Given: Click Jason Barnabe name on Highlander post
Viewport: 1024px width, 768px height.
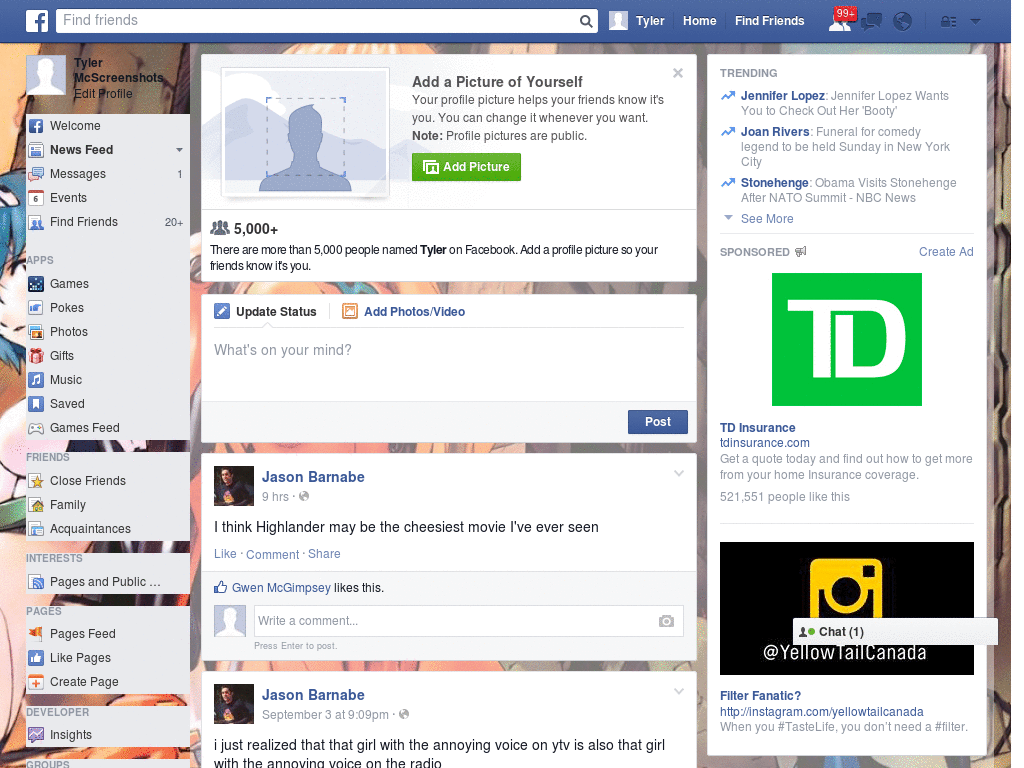Looking at the screenshot, I should (x=313, y=477).
